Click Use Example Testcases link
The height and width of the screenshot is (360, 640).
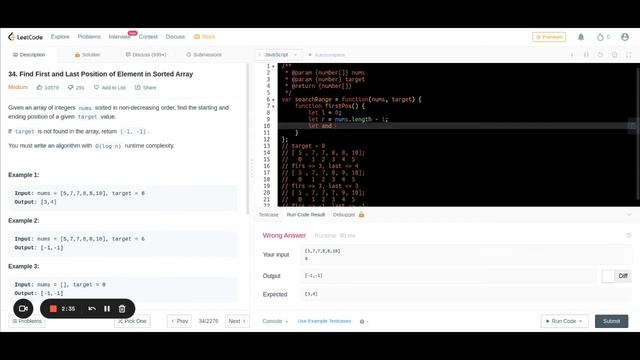click(324, 321)
